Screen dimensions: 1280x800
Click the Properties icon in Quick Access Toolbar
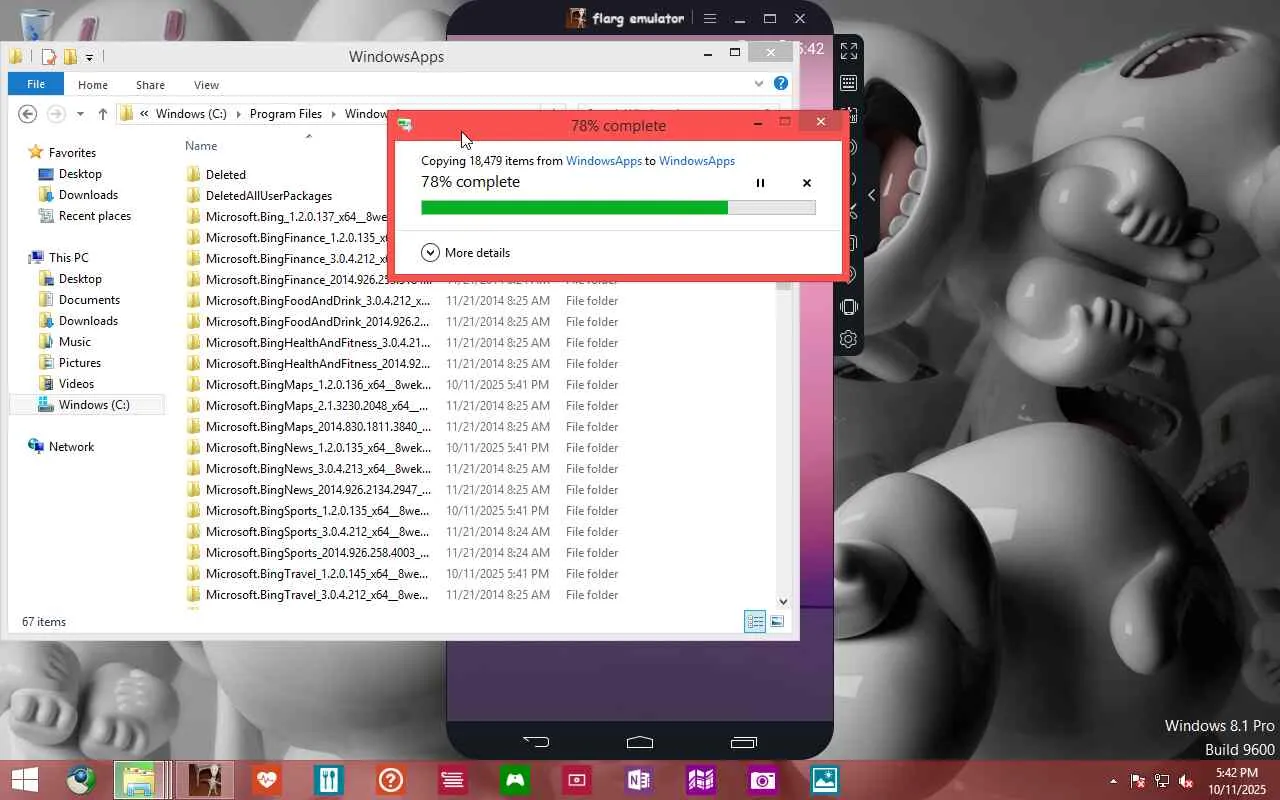[x=47, y=57]
